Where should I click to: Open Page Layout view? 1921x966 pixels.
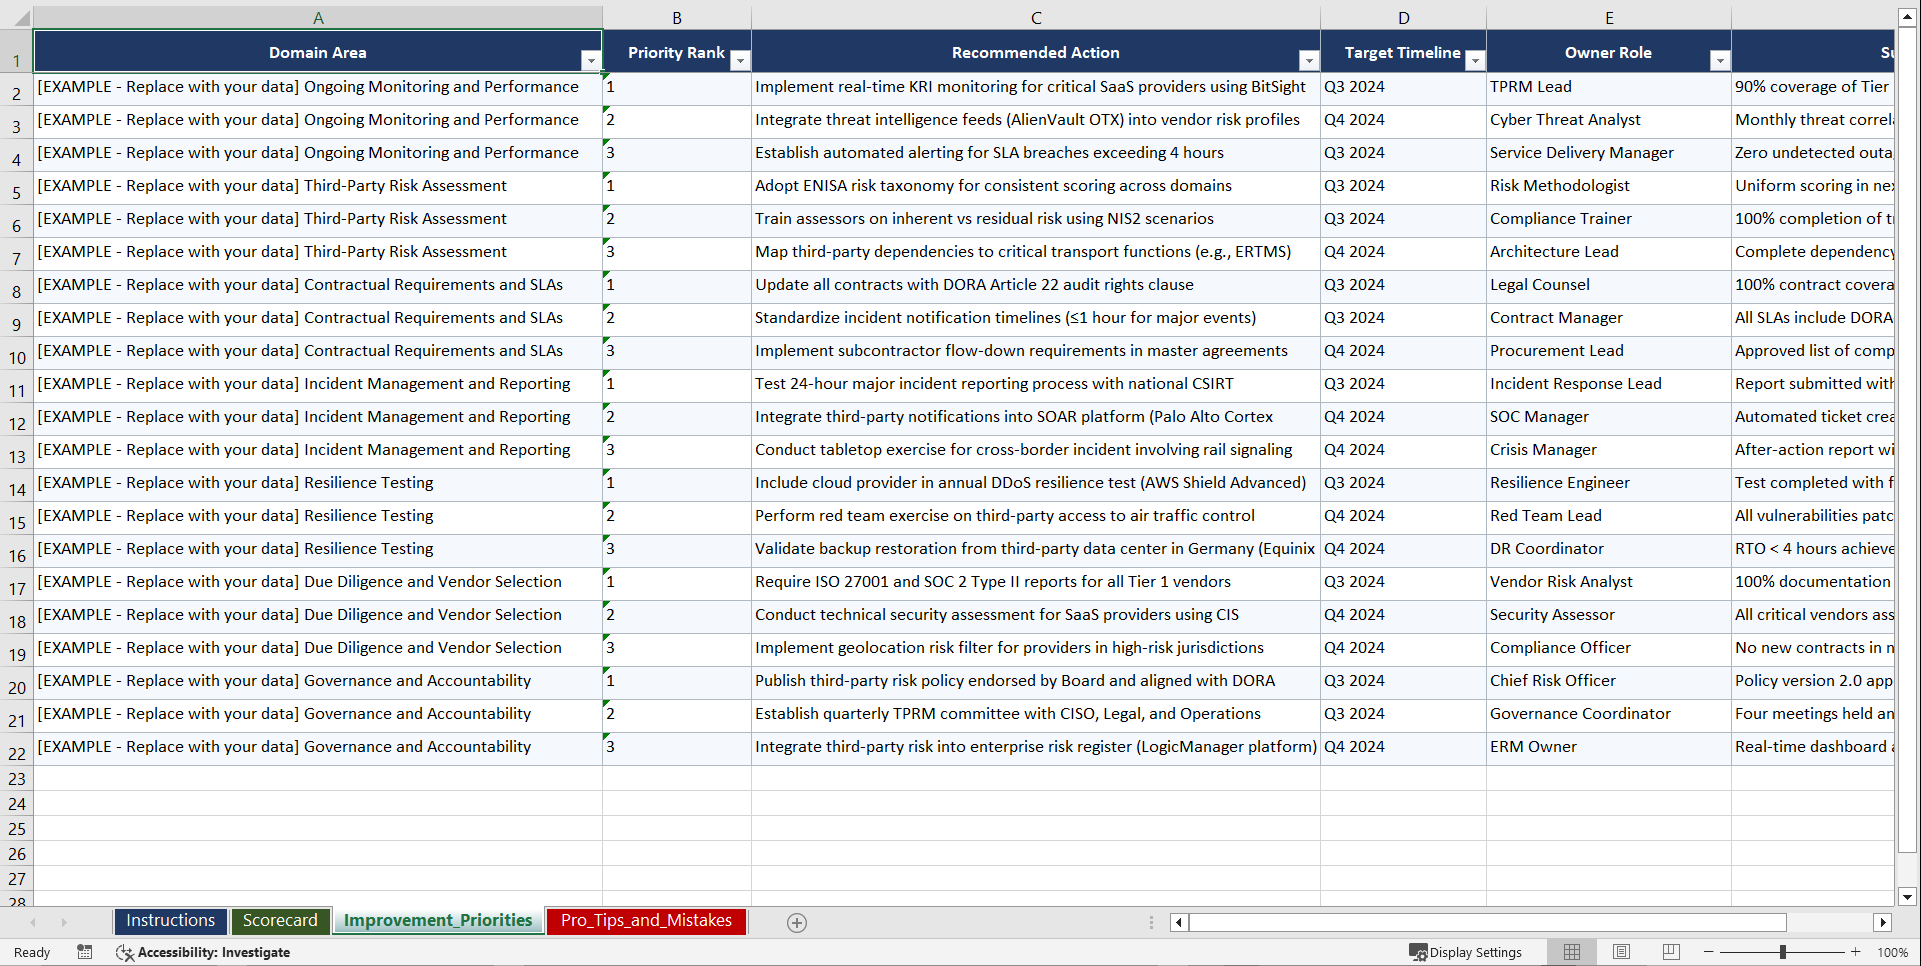[x=1621, y=952]
